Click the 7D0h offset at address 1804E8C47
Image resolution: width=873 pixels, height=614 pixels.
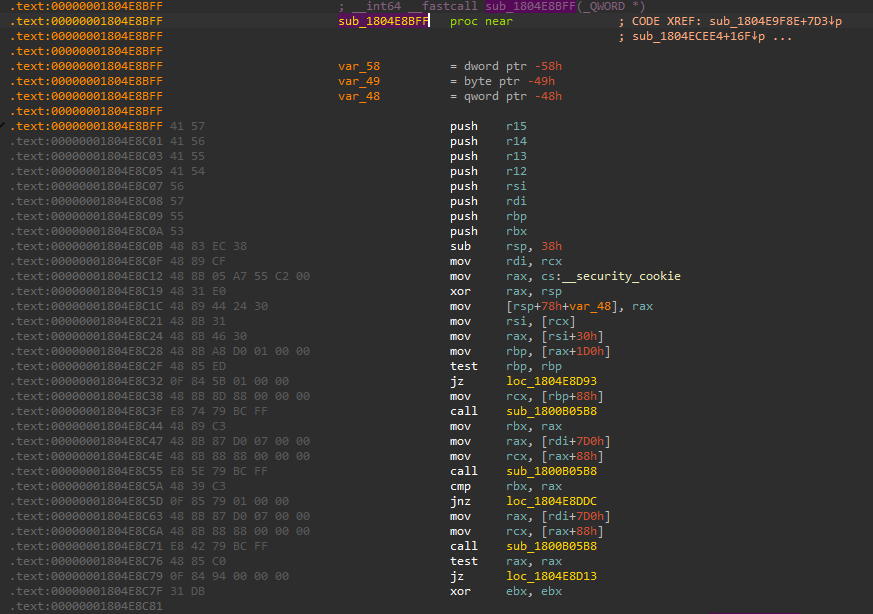click(x=590, y=441)
